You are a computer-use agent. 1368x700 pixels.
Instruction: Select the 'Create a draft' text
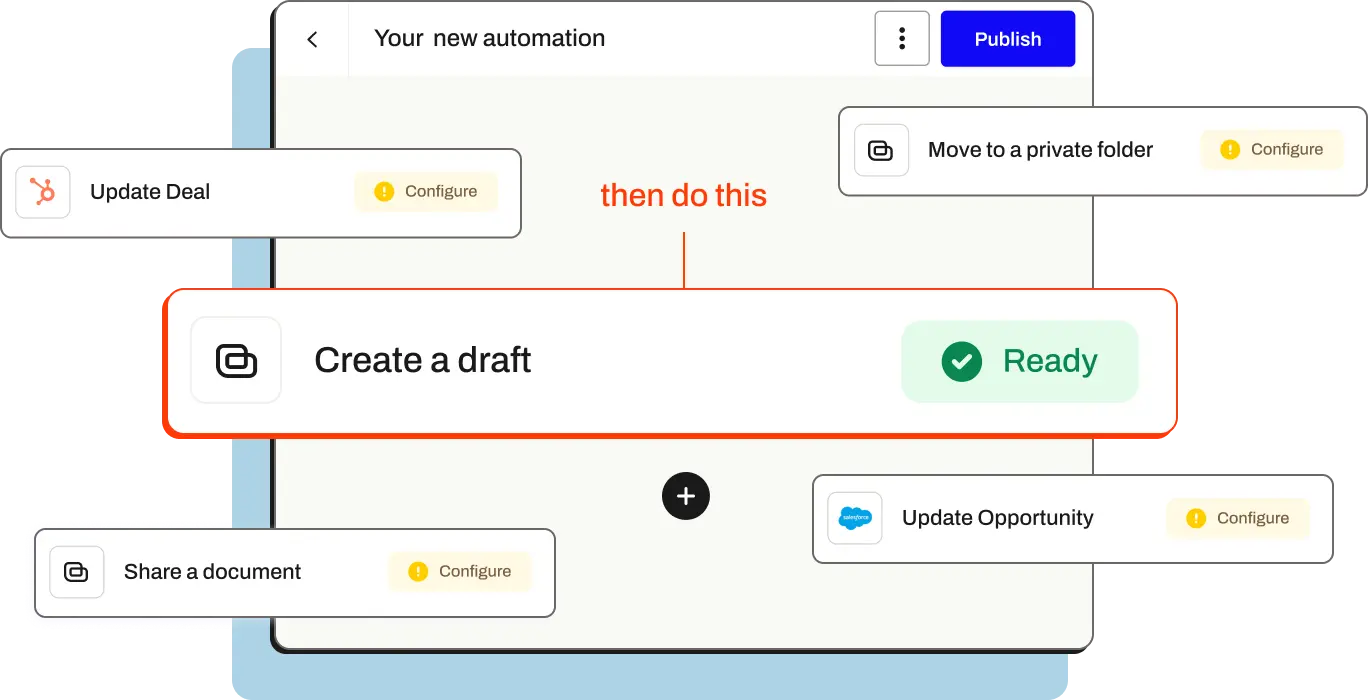(x=423, y=360)
